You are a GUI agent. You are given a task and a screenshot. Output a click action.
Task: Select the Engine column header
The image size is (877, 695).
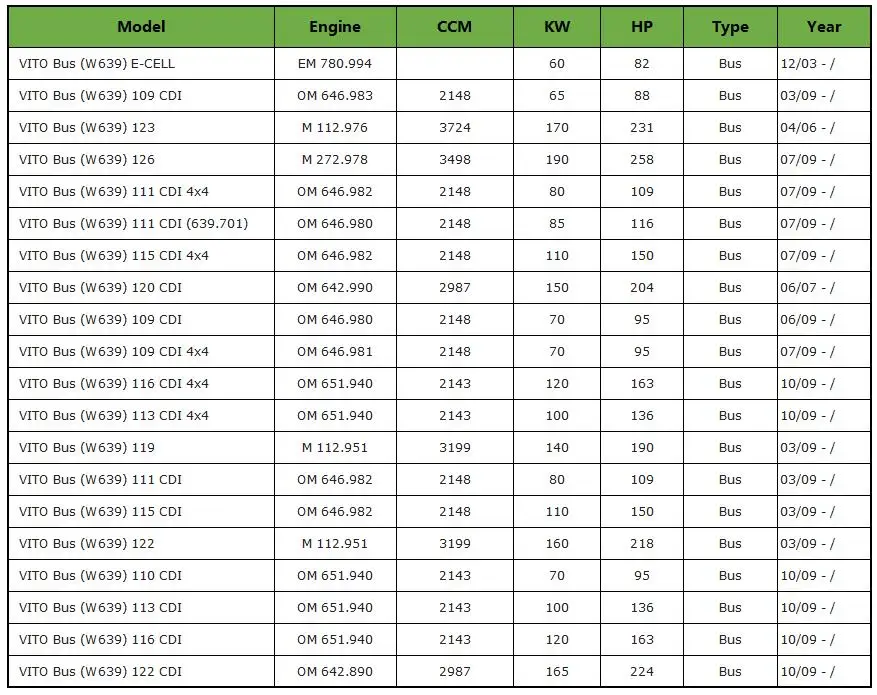(335, 27)
